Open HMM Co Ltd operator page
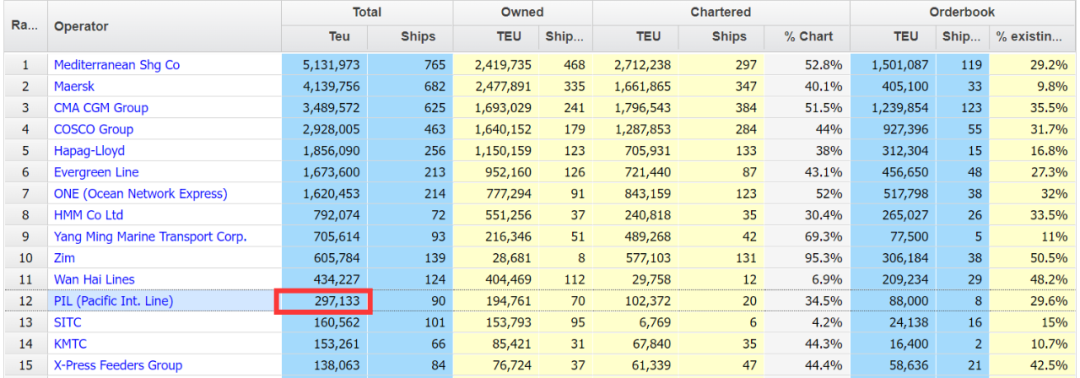The height and width of the screenshot is (378, 1080). coord(88,215)
